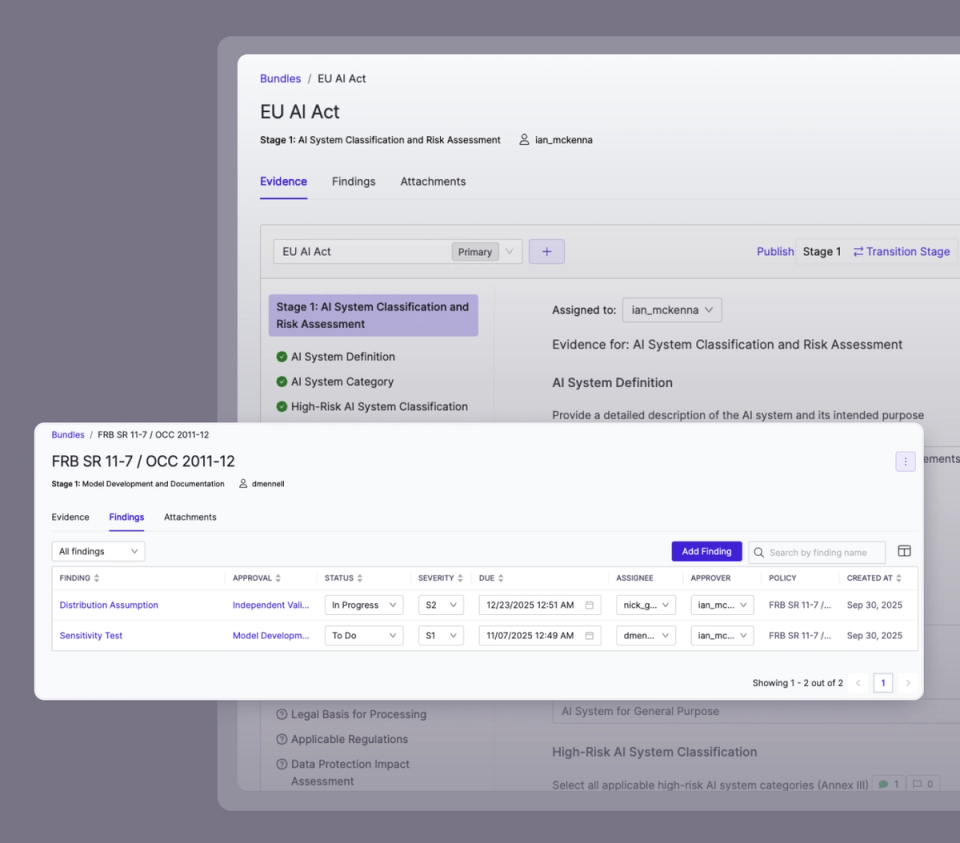Image resolution: width=960 pixels, height=843 pixels.
Task: Open the Distribution Assumption finding link
Action: click(x=109, y=605)
